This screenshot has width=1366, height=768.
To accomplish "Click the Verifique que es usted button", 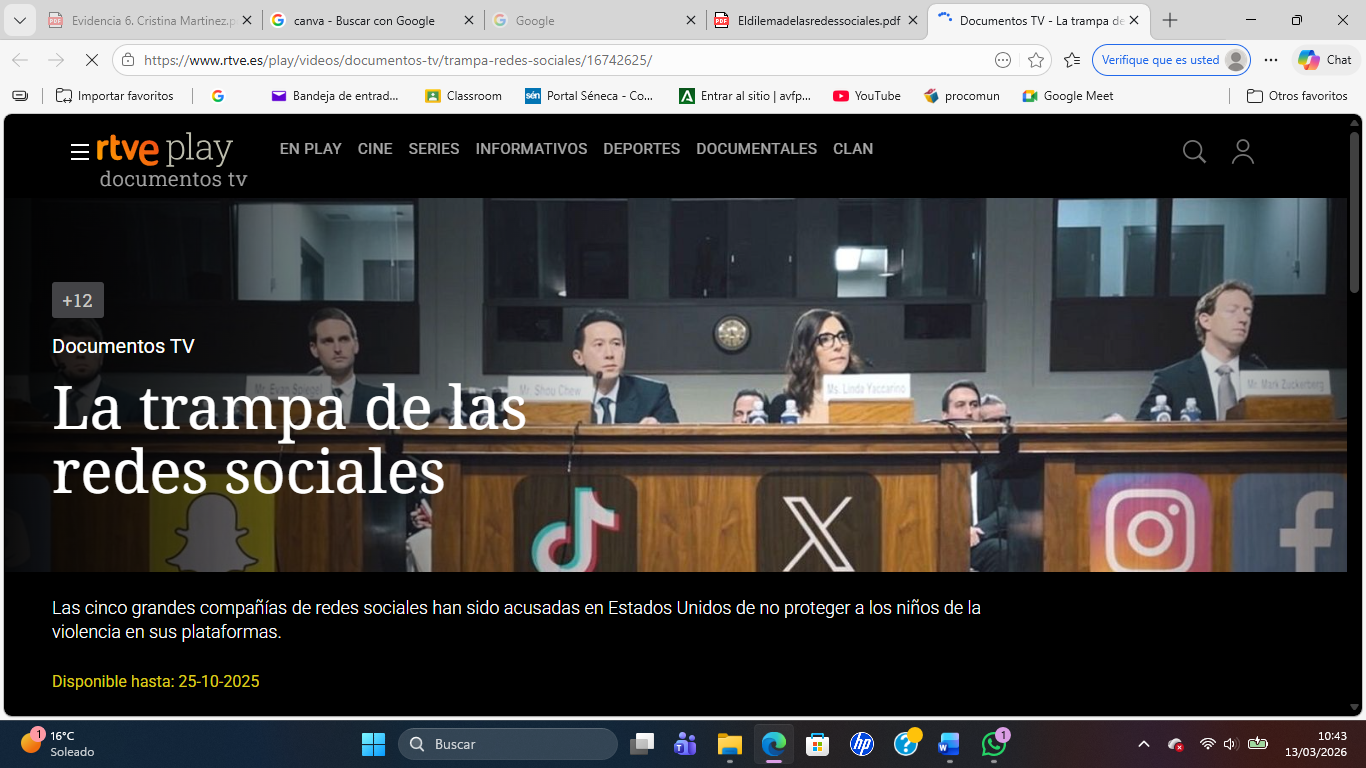I will 1160,60.
